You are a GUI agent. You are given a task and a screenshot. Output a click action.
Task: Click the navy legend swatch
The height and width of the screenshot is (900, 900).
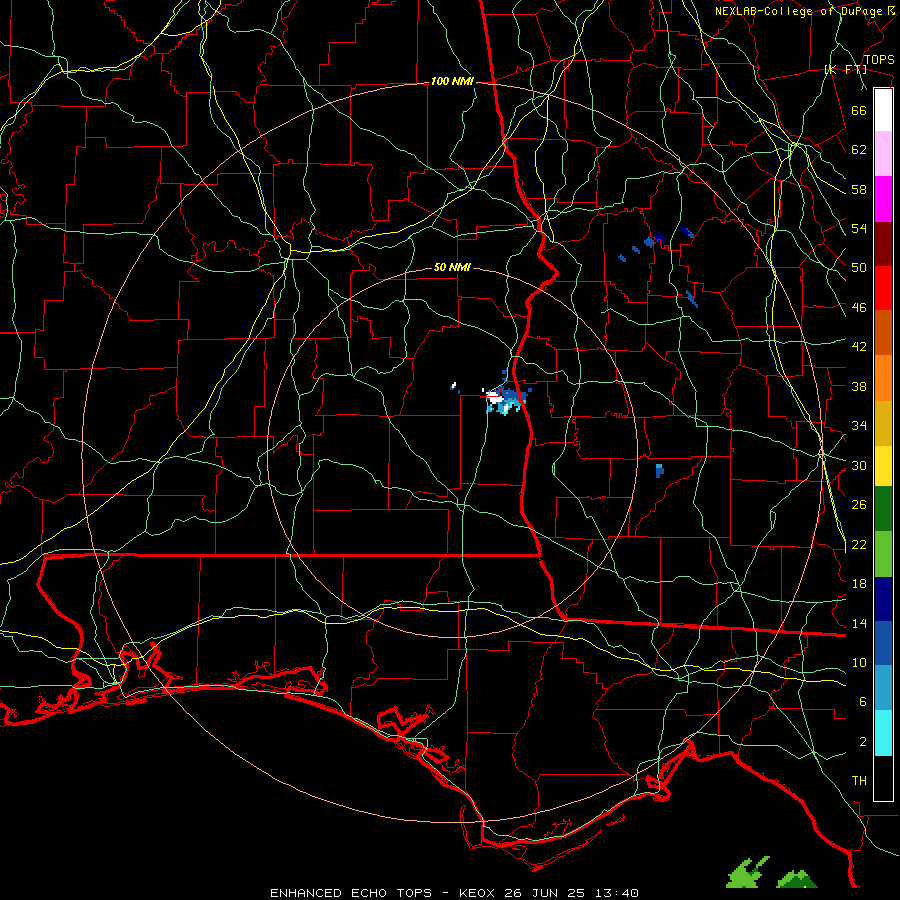tap(883, 599)
